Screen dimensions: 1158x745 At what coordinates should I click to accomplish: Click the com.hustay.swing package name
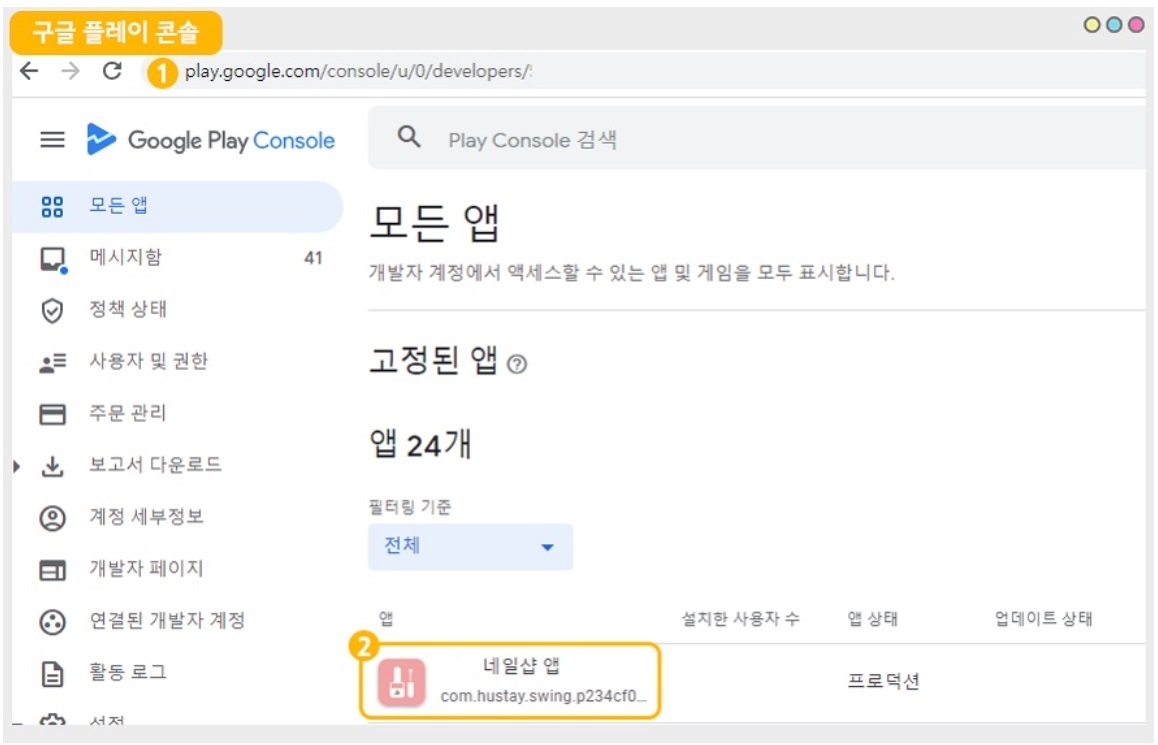(544, 696)
